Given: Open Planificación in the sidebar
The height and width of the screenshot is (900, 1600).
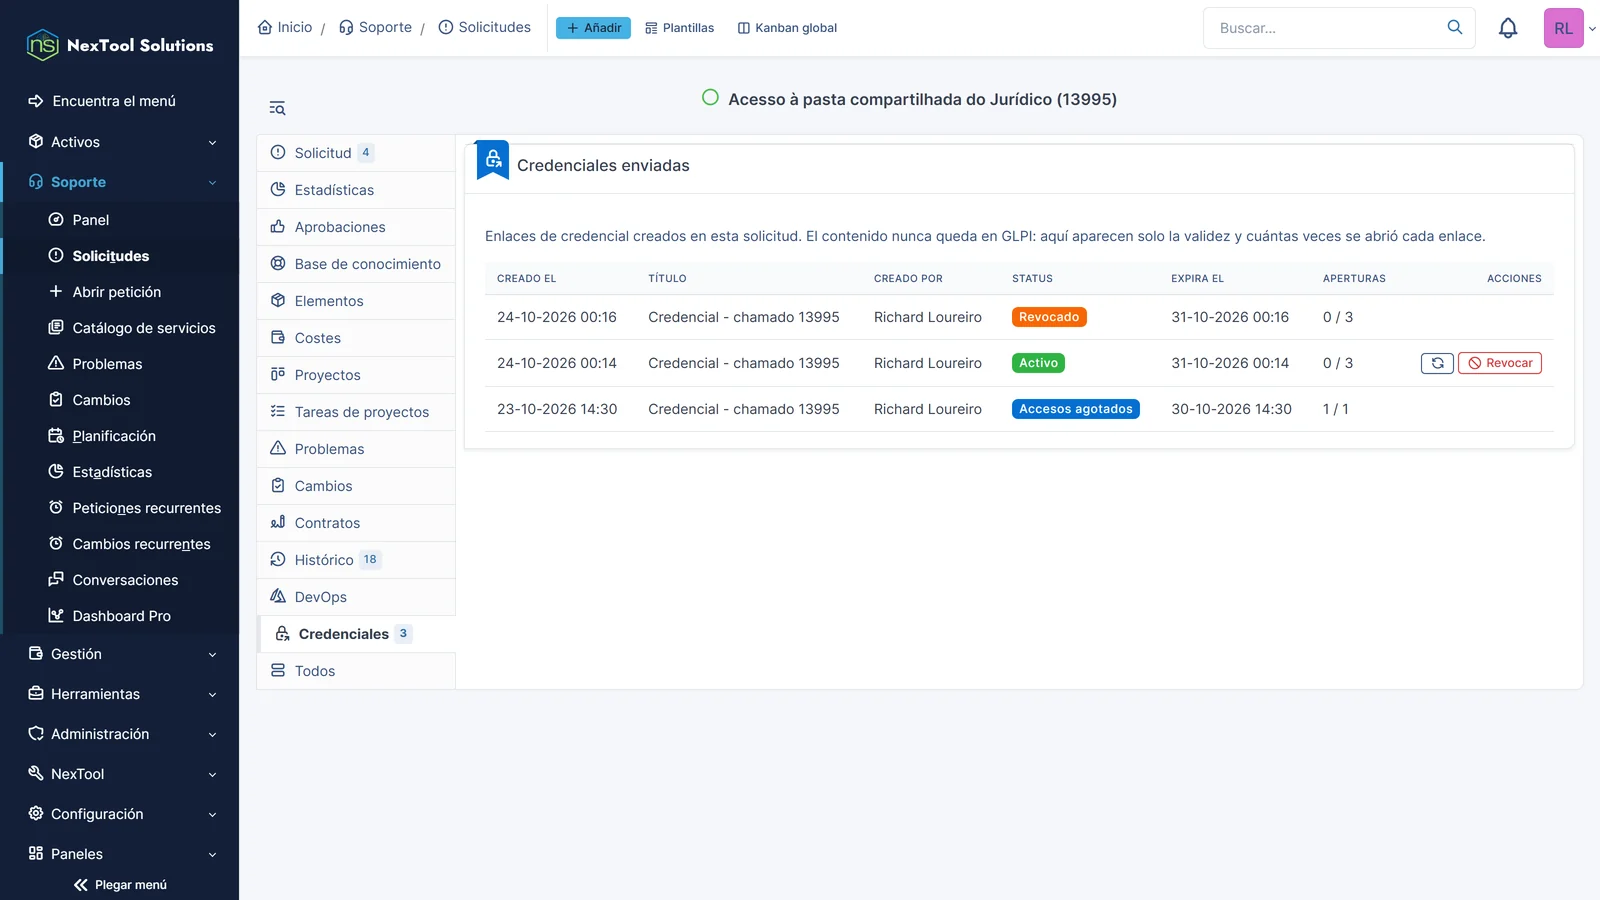Looking at the screenshot, I should point(120,436).
